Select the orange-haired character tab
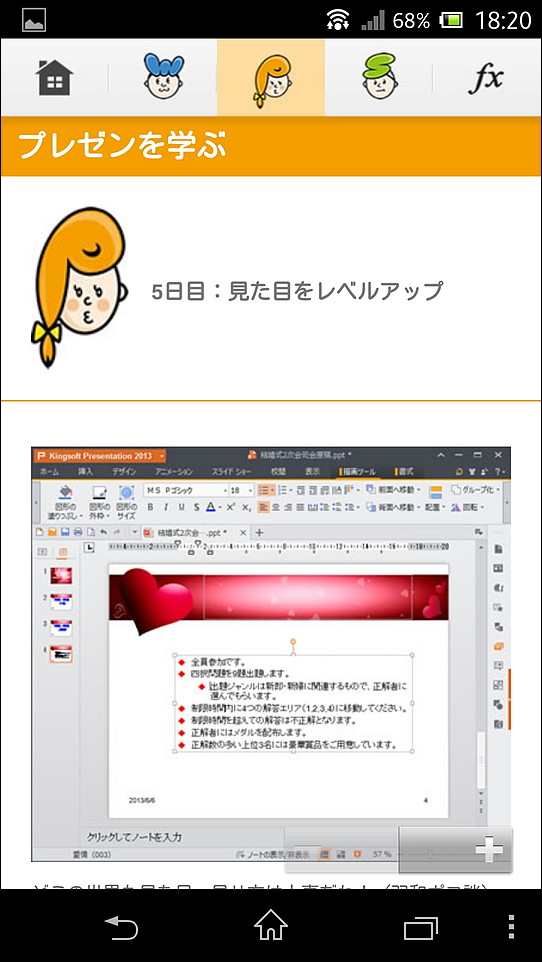Screen dimensions: 542x962 (271, 79)
